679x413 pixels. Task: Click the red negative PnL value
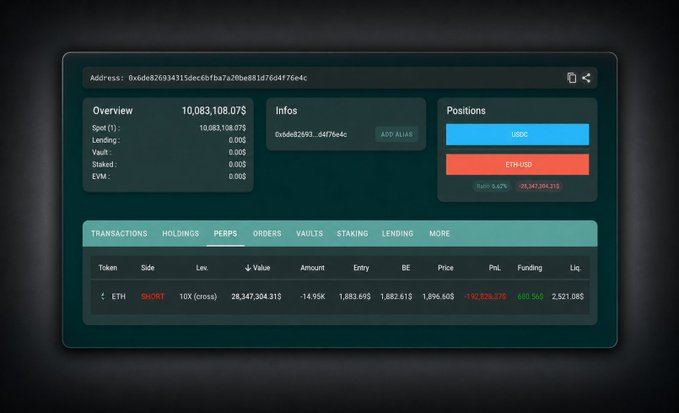(485, 297)
